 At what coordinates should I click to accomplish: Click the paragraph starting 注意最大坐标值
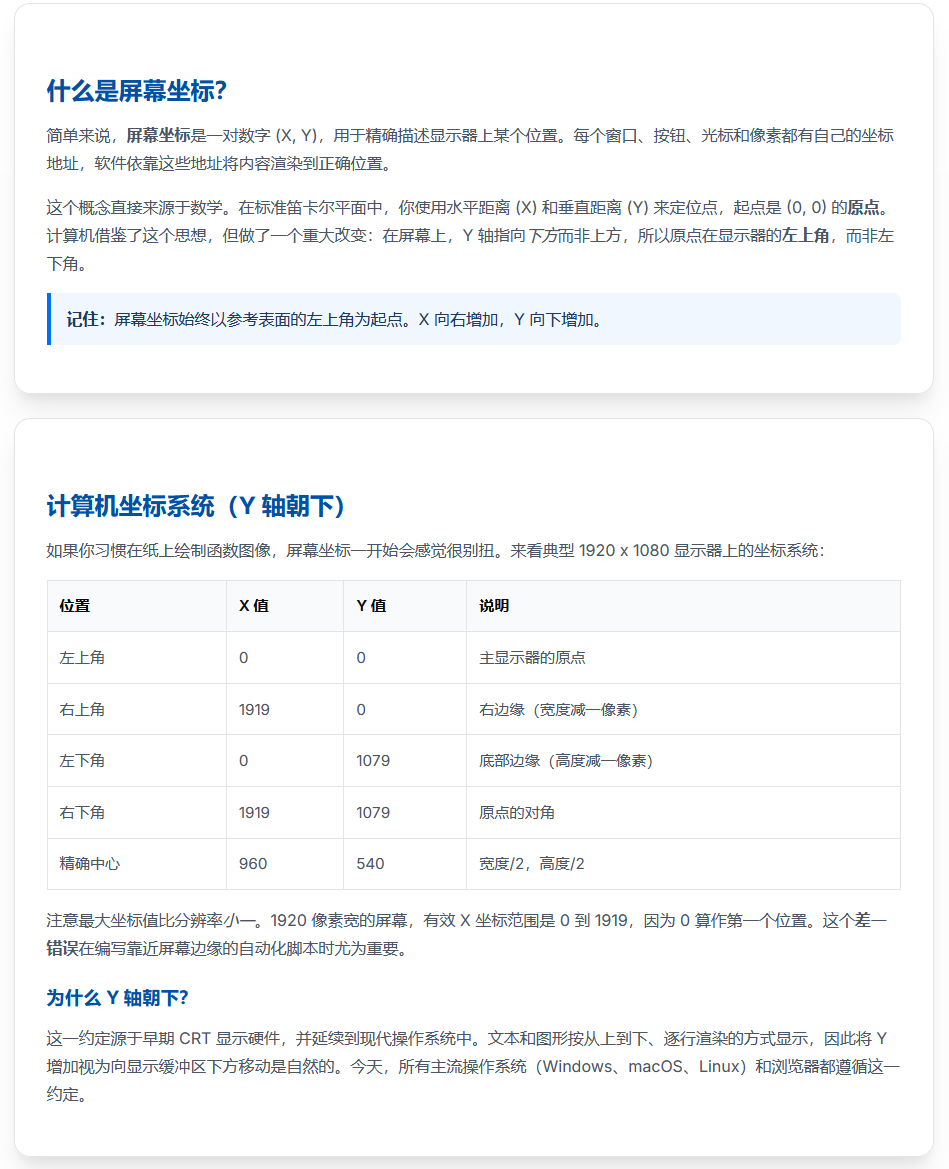pyautogui.click(x=467, y=935)
